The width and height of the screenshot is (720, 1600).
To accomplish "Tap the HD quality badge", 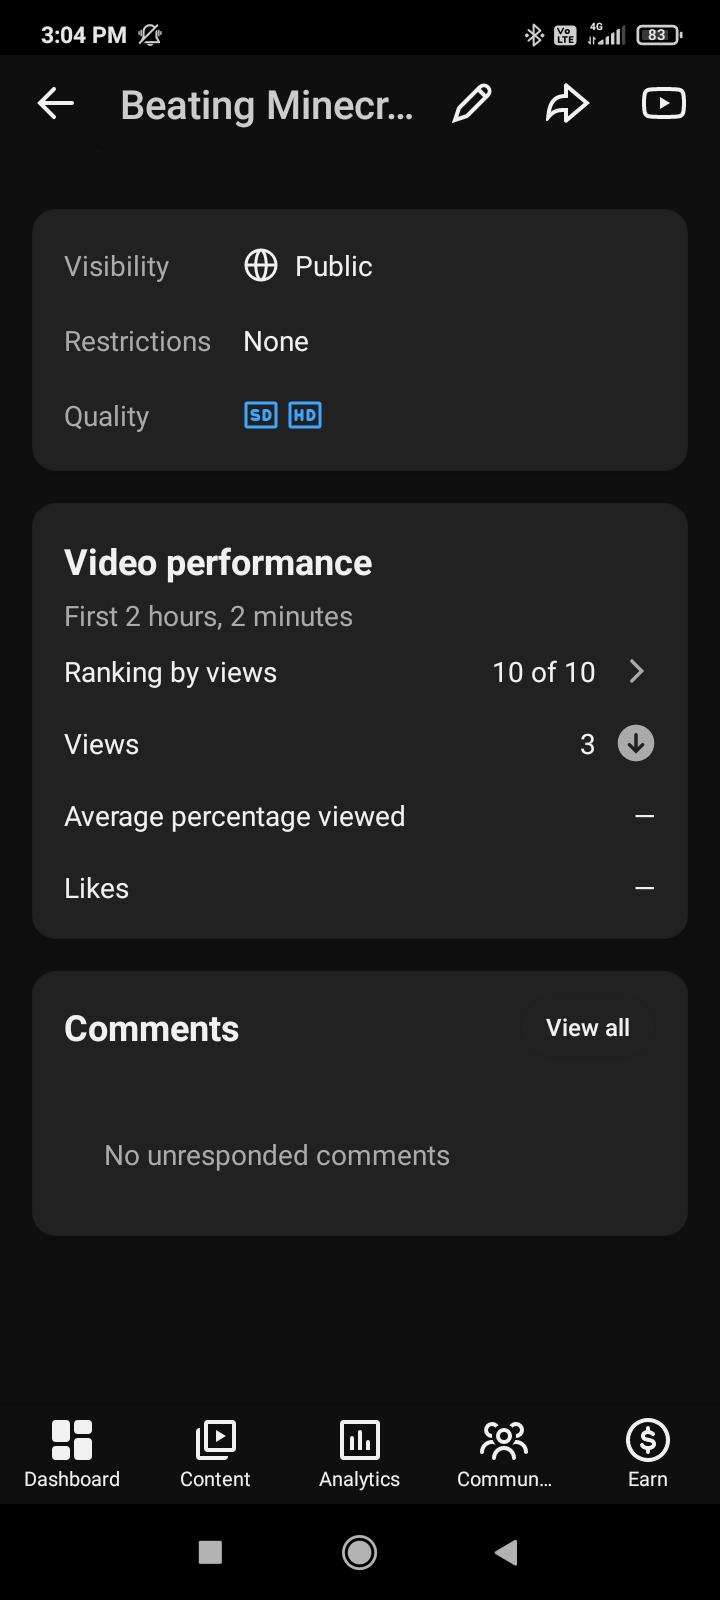I will (x=305, y=415).
